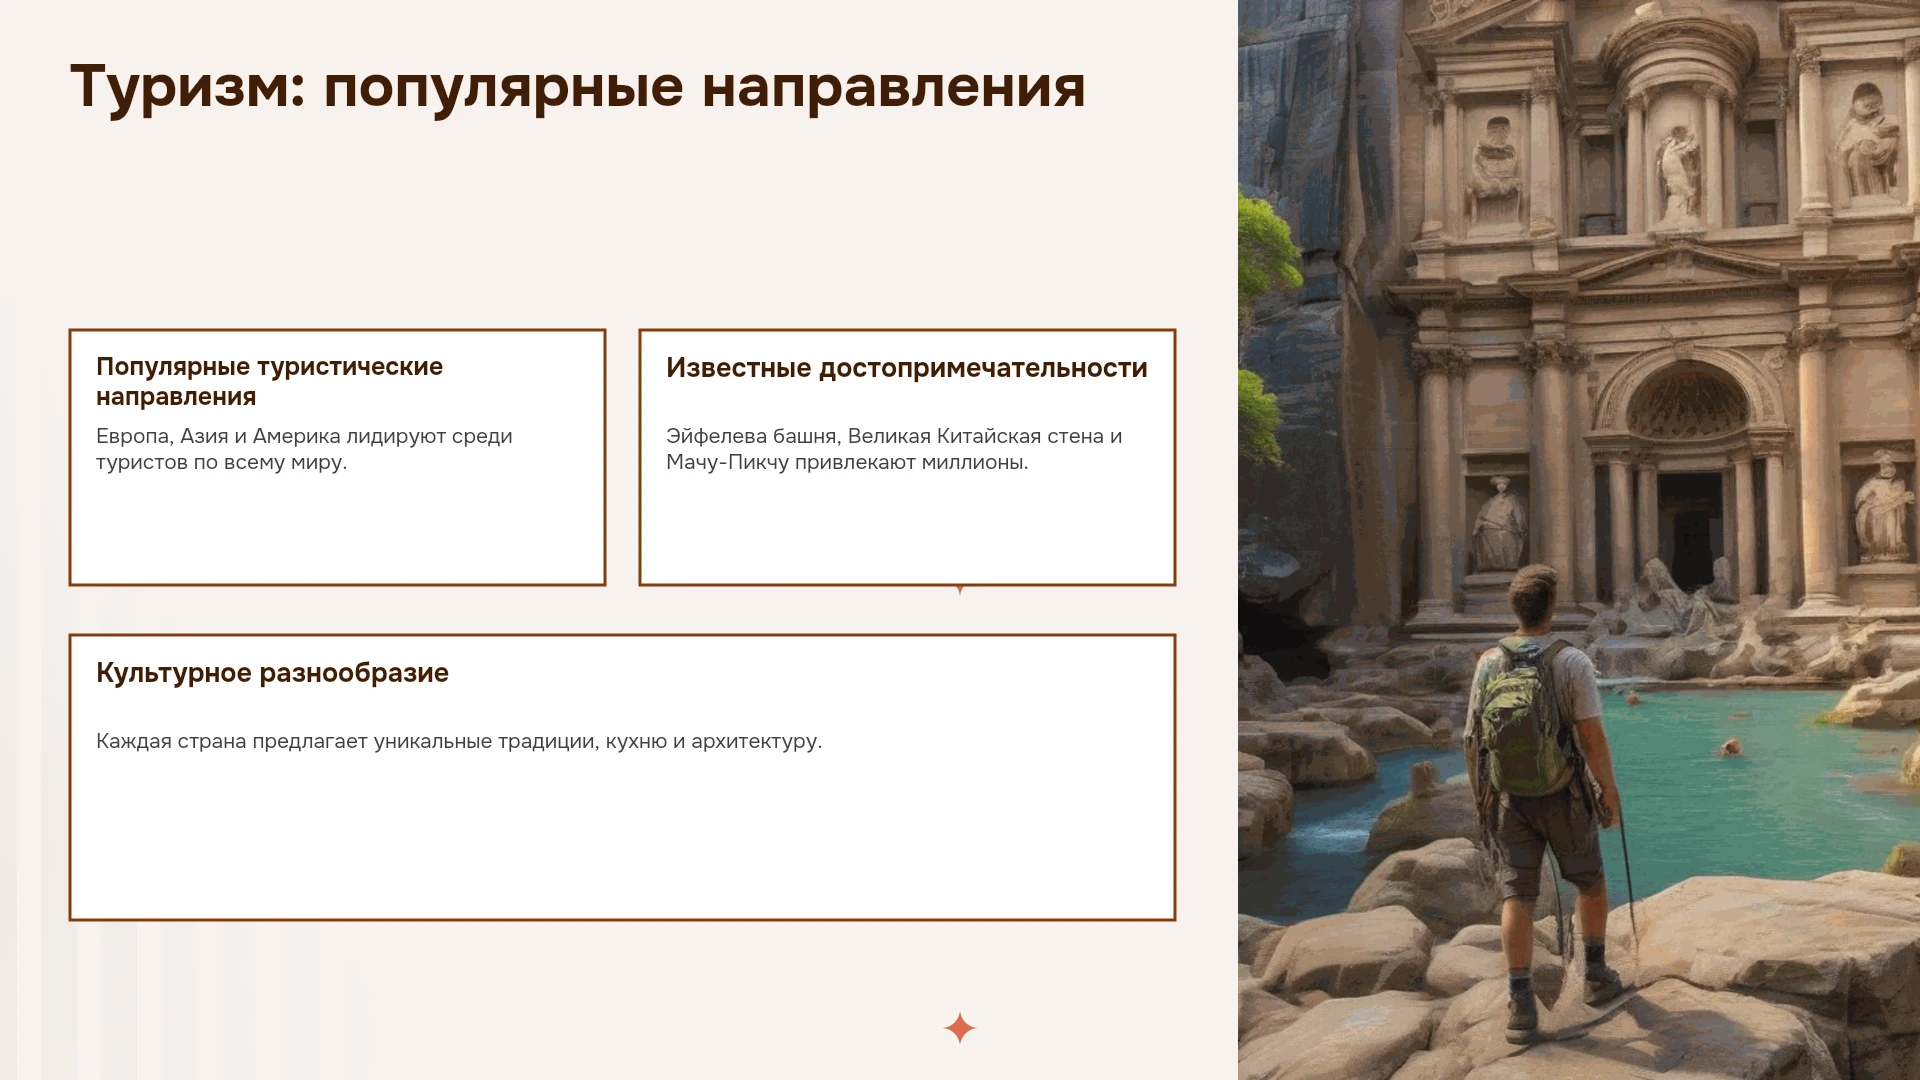Click the seated statue in lower right niche
1920x1080 pixels.
[1882, 508]
